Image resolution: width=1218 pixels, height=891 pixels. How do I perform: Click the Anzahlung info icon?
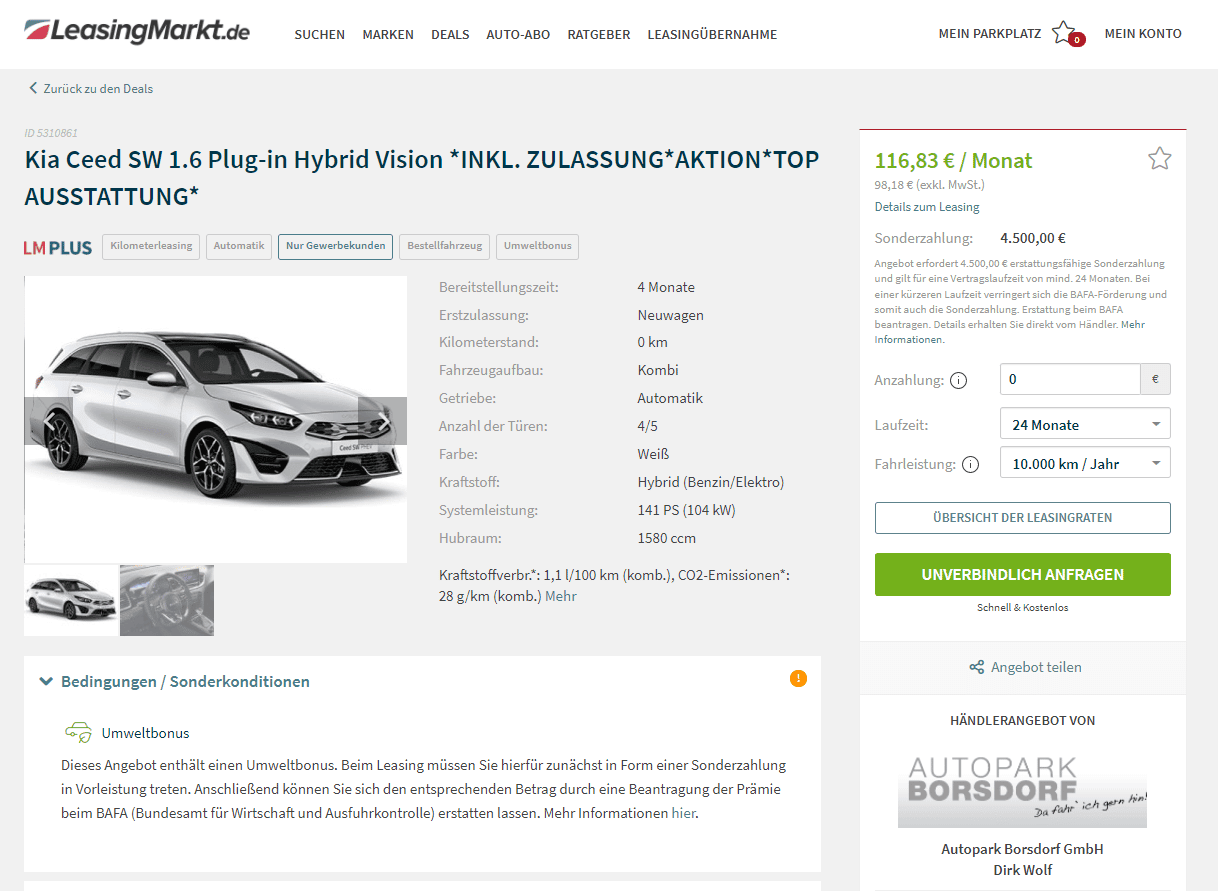click(958, 380)
